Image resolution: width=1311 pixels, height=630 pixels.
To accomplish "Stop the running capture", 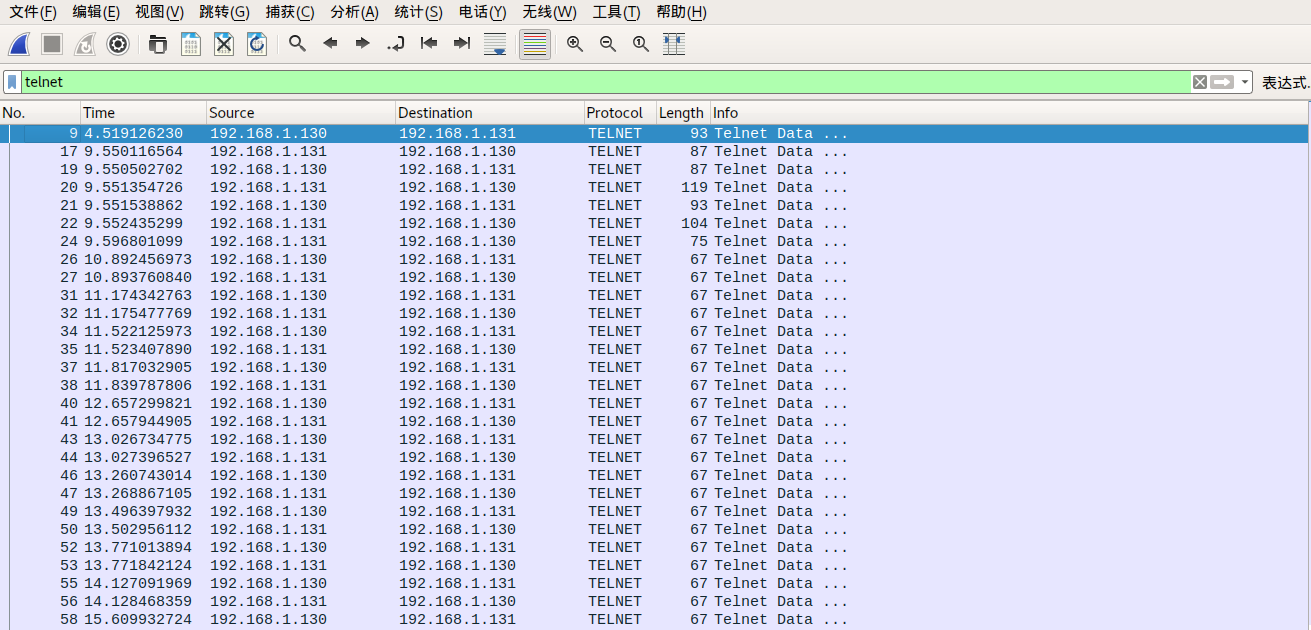I will [52, 44].
